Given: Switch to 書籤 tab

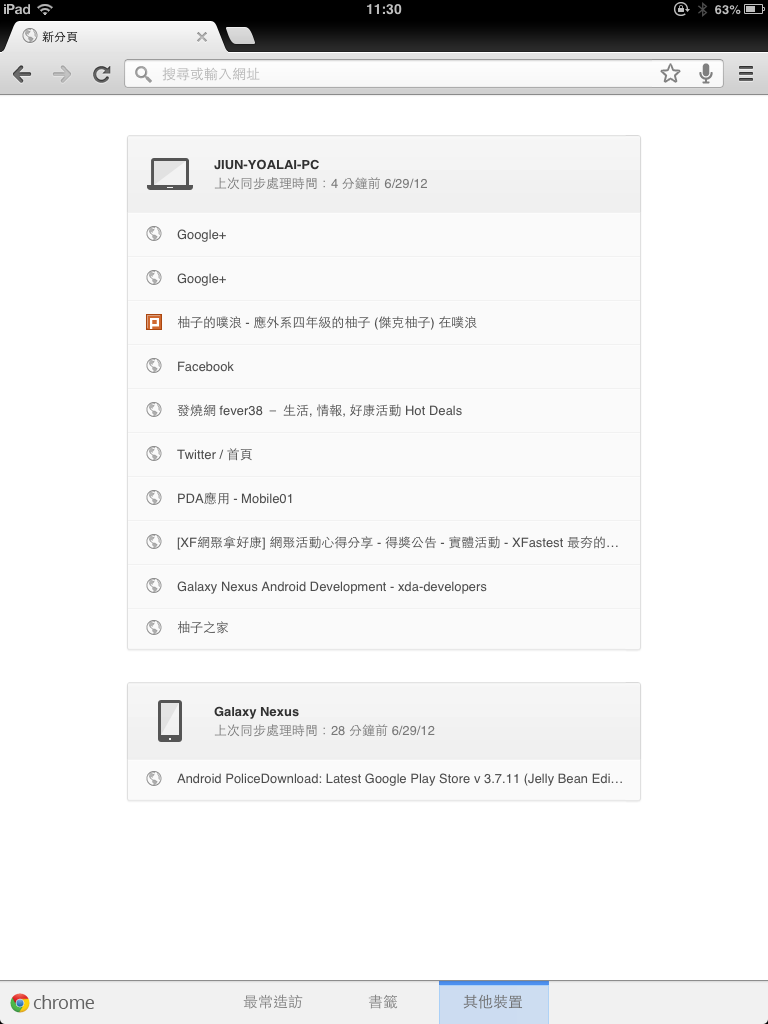Looking at the screenshot, I should click(x=383, y=1002).
